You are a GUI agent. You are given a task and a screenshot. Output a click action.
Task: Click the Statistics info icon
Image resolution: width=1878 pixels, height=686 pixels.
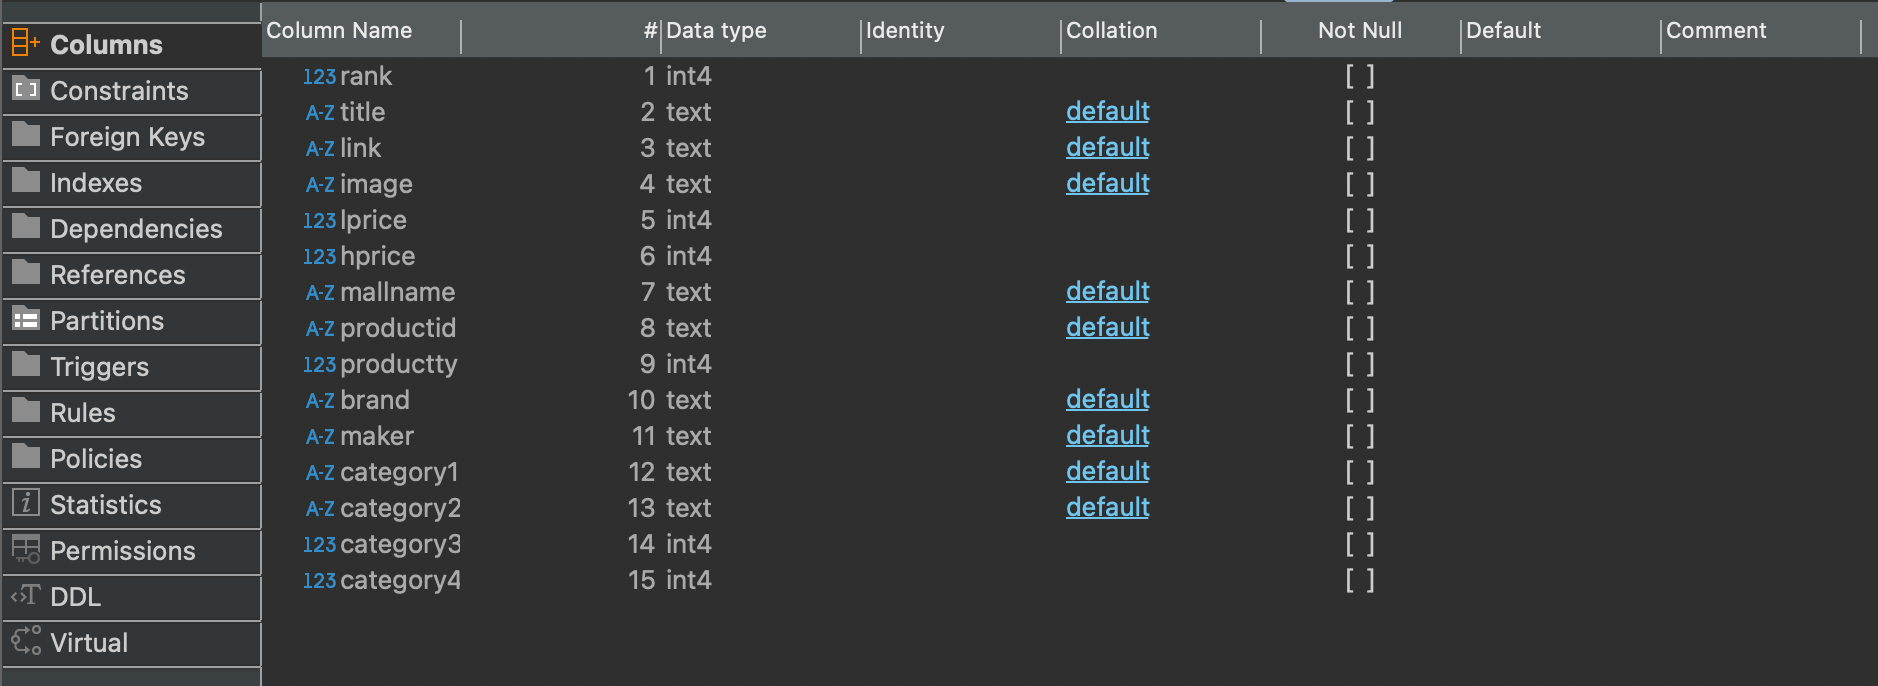[26, 502]
